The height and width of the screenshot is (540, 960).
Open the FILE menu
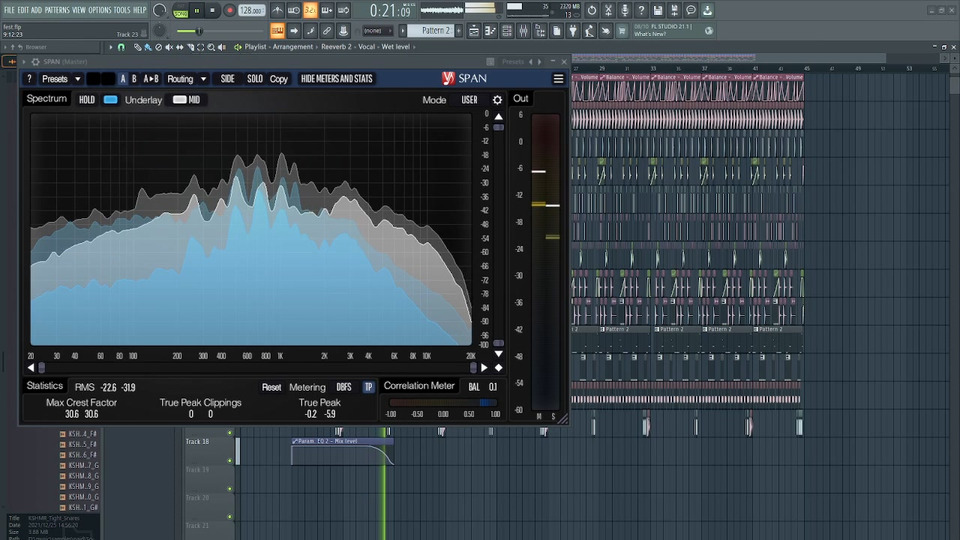[9, 10]
